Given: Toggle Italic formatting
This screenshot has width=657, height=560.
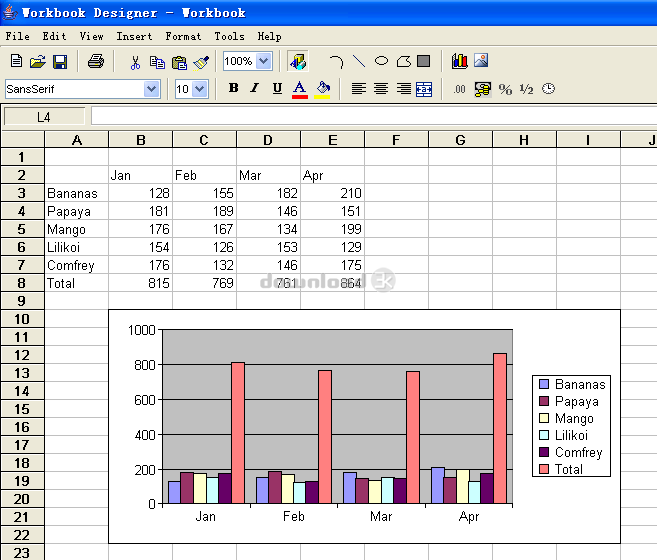Looking at the screenshot, I should tap(254, 88).
